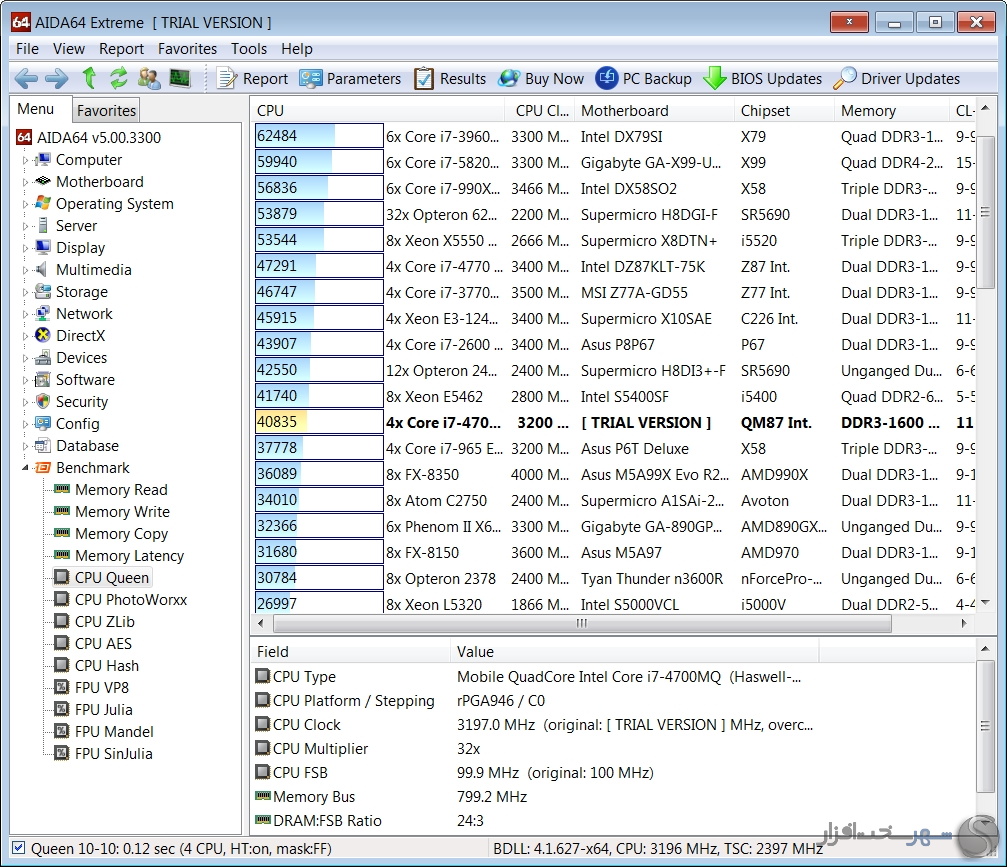Click the Forward arrow toolbar icon
The image size is (1007, 867).
click(57, 78)
